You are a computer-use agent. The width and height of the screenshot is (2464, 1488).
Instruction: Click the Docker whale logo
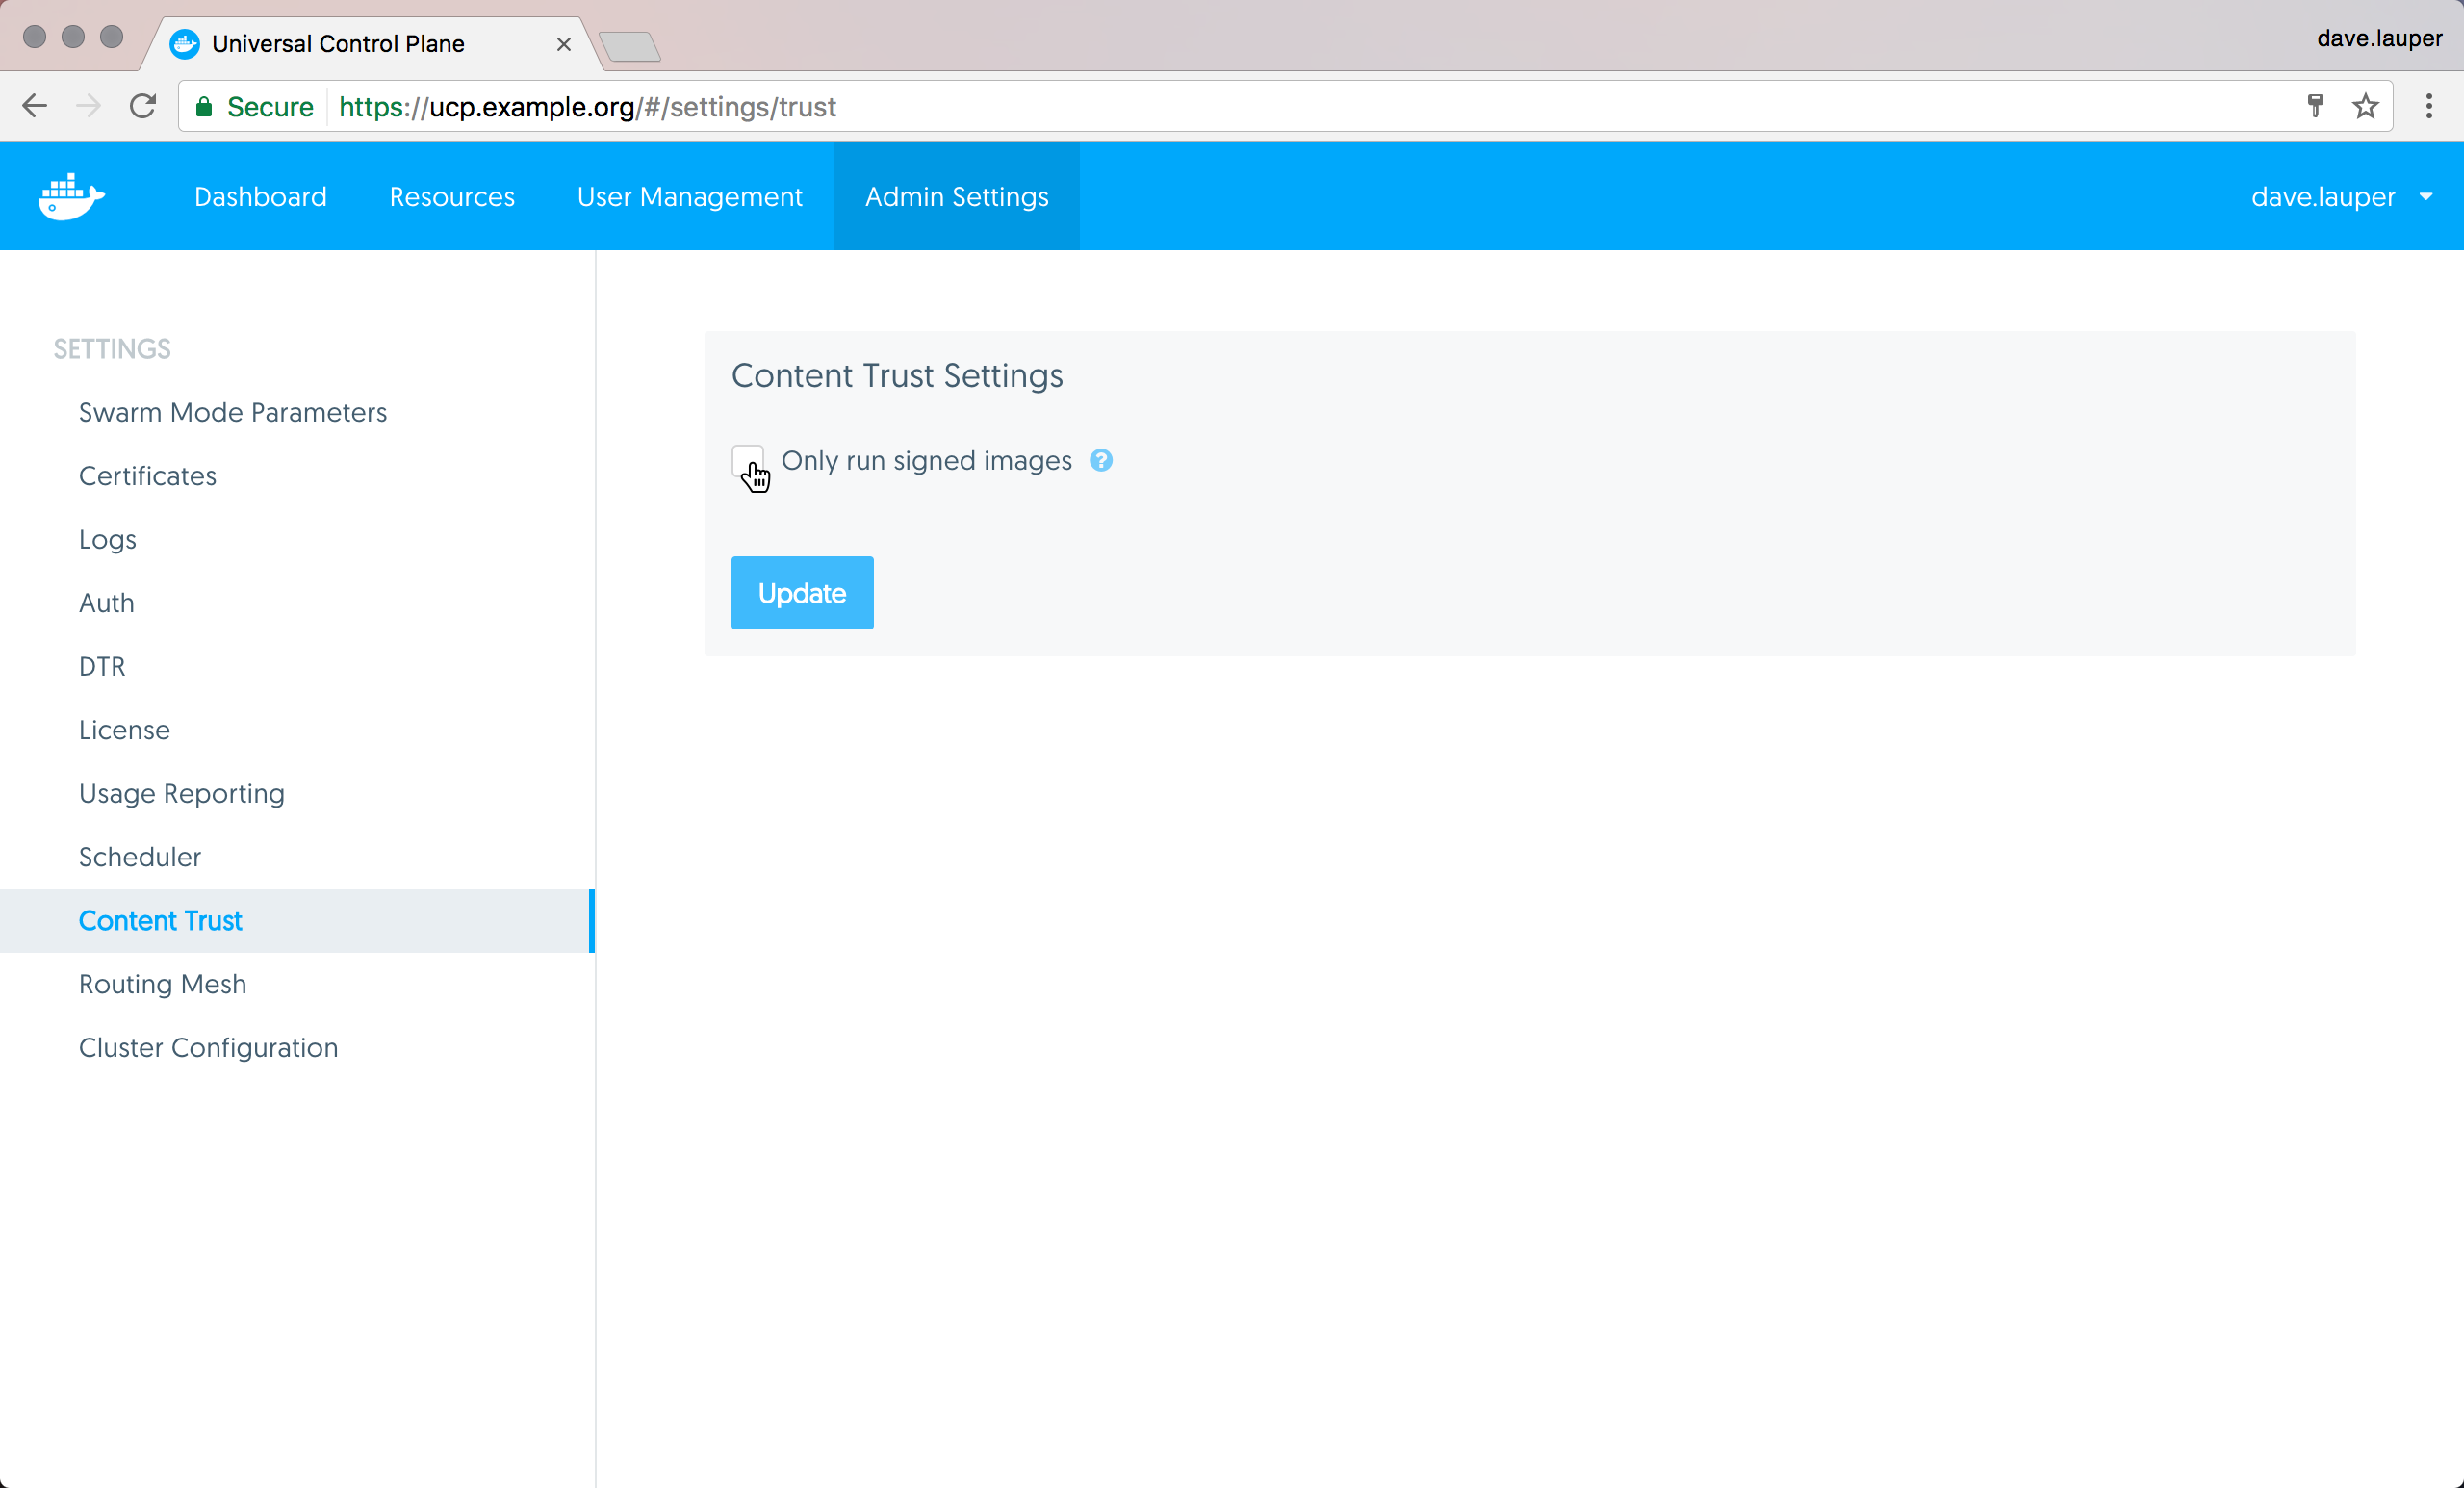(x=71, y=196)
